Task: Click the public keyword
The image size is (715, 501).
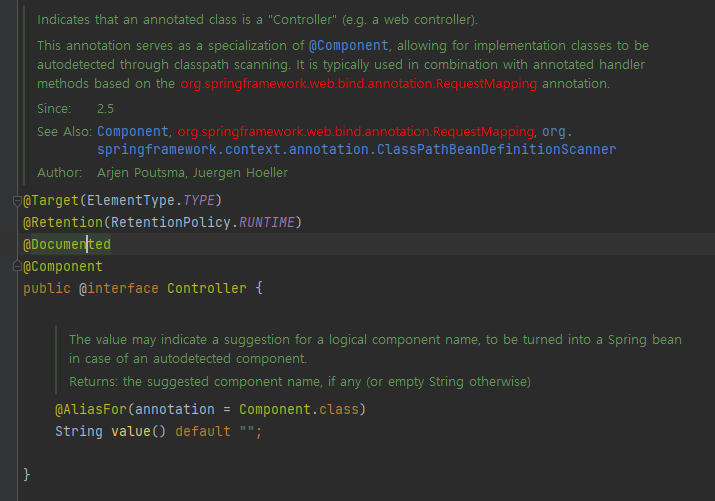Action: click(x=47, y=289)
